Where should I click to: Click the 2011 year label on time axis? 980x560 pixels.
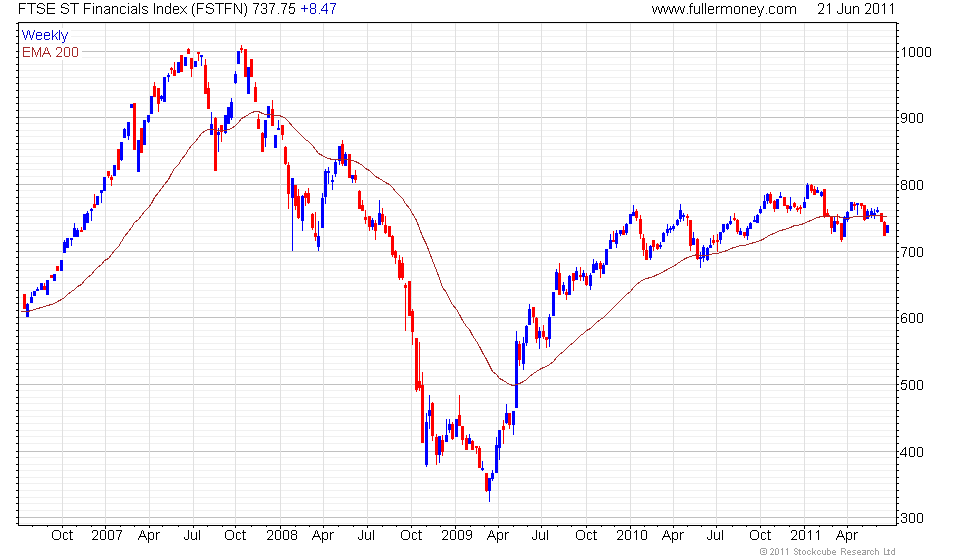[806, 536]
